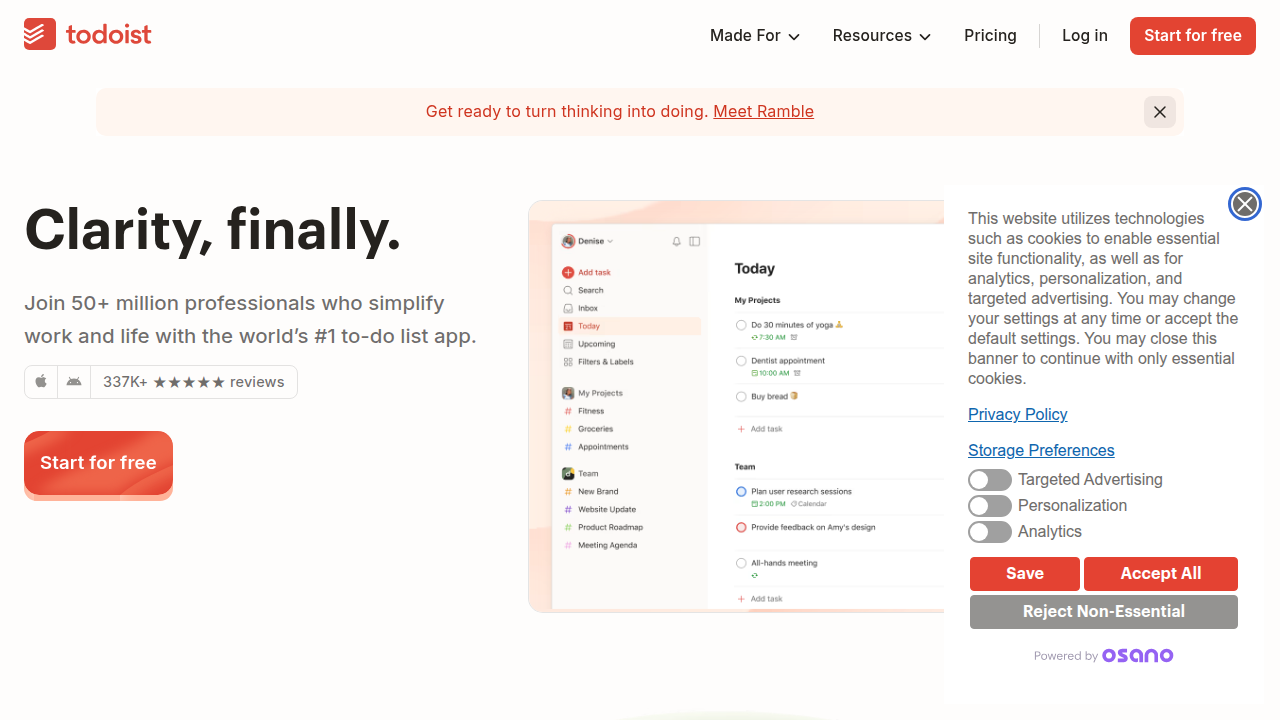Select Today in the preview sidebar
Viewport: 1280px width, 720px height.
tap(630, 326)
